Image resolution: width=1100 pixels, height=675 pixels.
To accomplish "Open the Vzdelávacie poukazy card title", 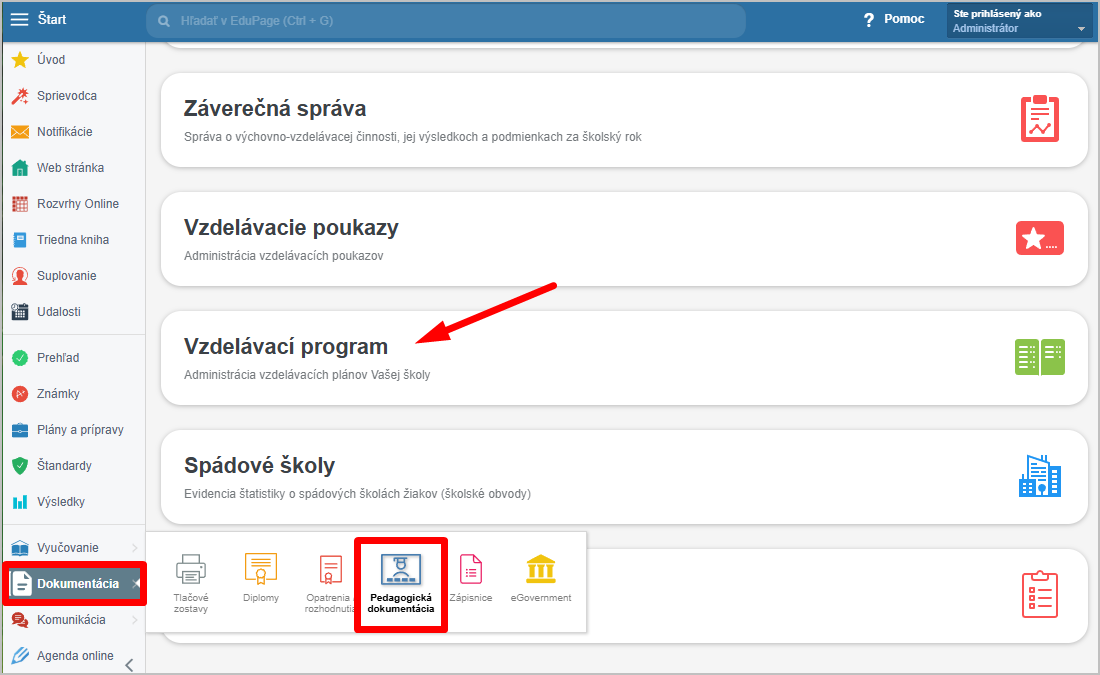I will [x=291, y=227].
